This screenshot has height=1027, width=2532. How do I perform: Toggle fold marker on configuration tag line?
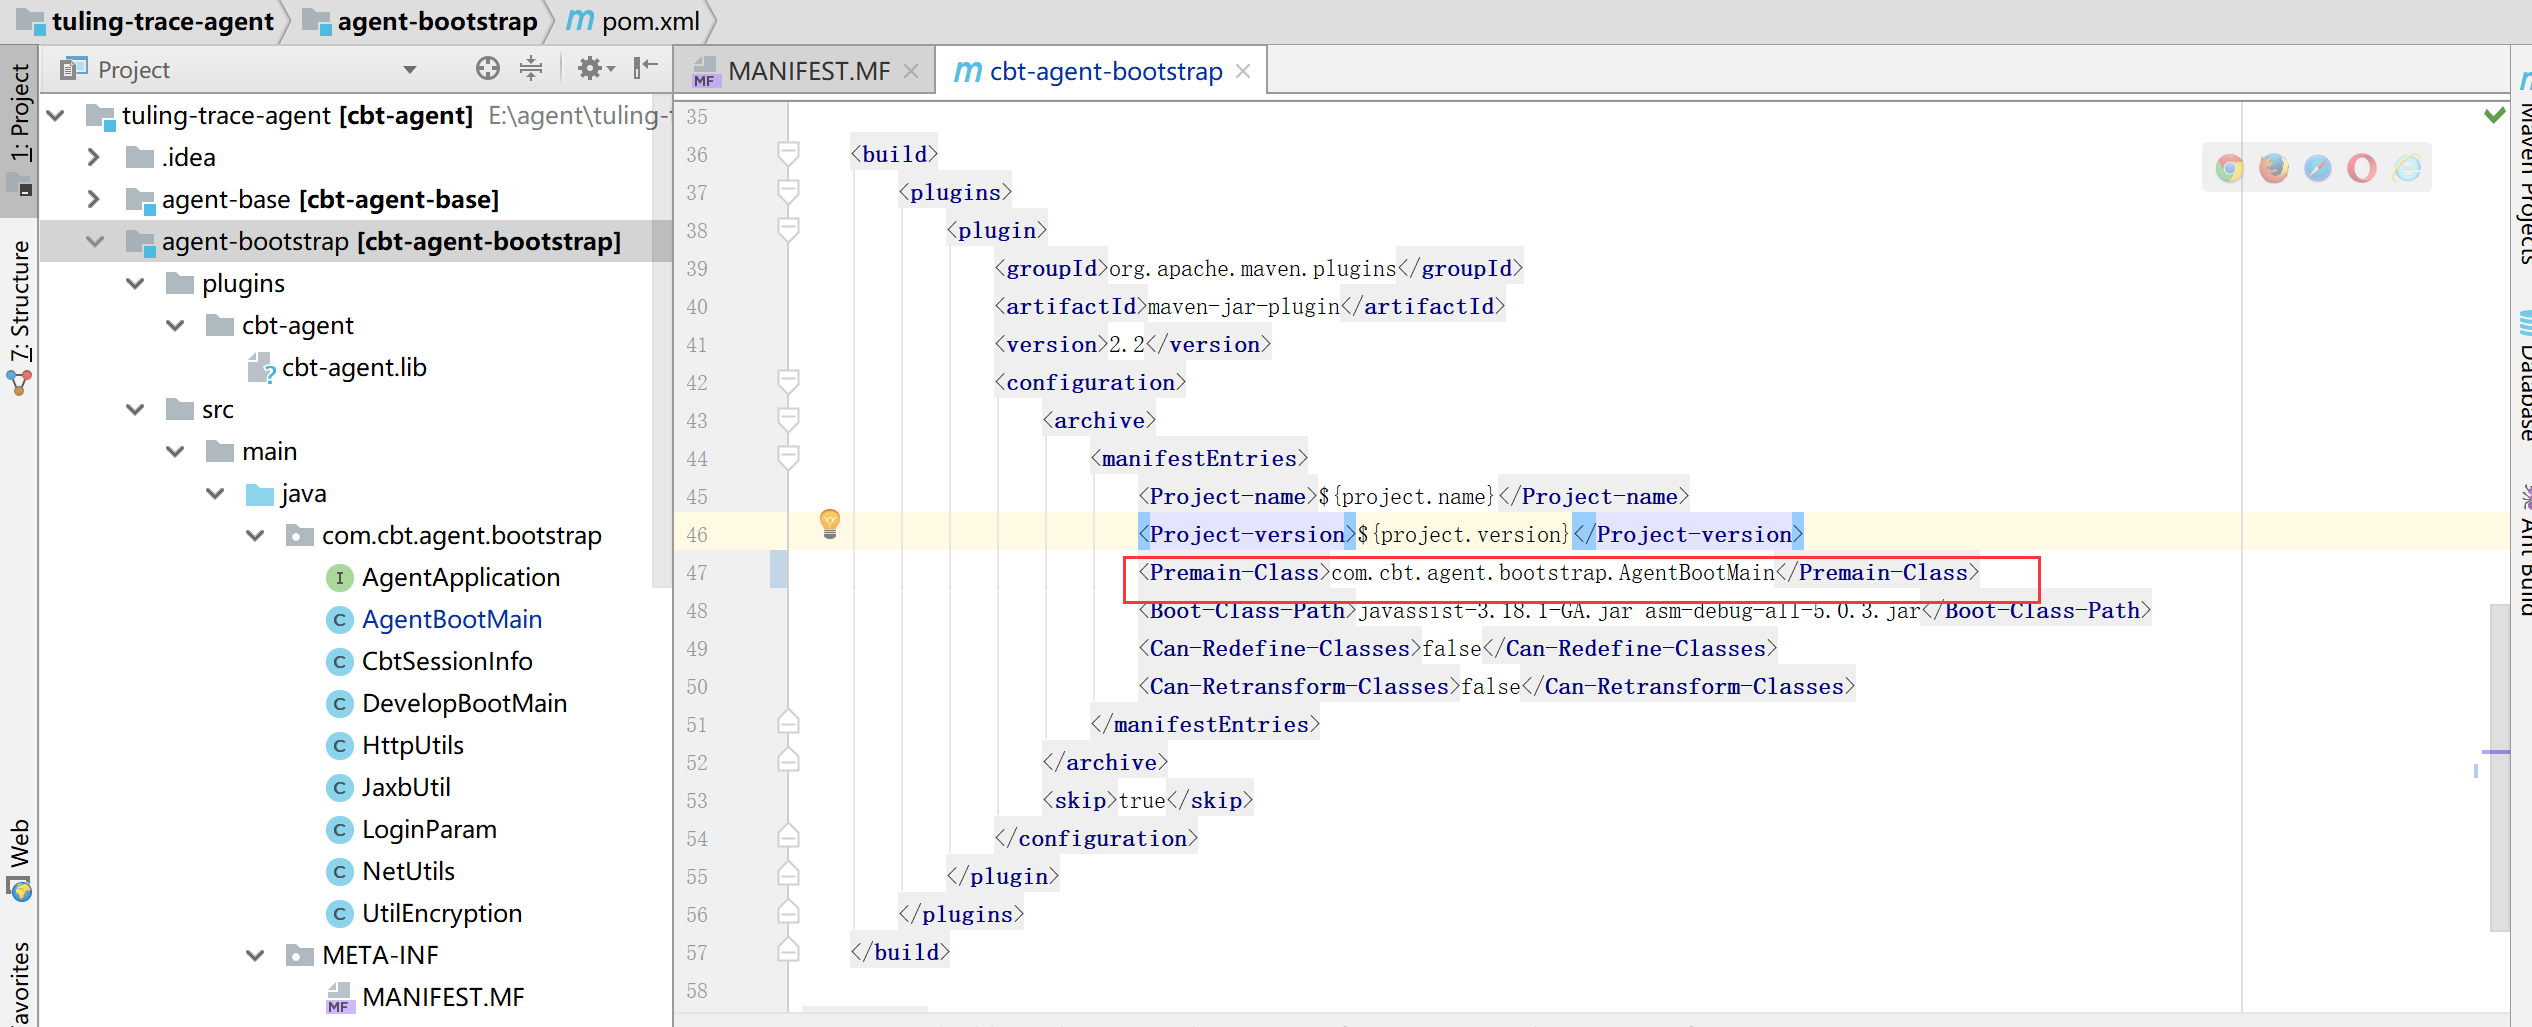click(788, 382)
